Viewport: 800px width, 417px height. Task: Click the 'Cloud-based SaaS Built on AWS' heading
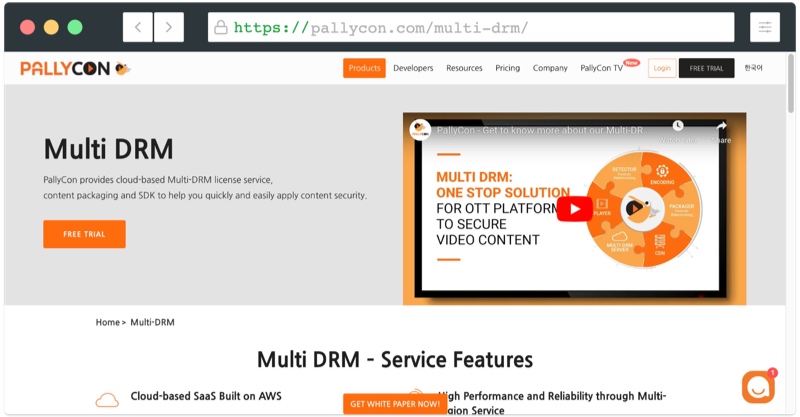click(x=206, y=396)
